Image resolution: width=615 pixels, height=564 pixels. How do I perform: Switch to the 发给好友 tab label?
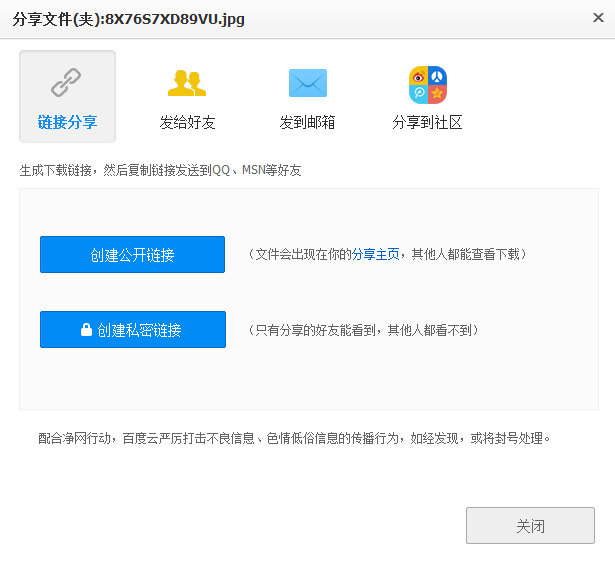click(187, 122)
